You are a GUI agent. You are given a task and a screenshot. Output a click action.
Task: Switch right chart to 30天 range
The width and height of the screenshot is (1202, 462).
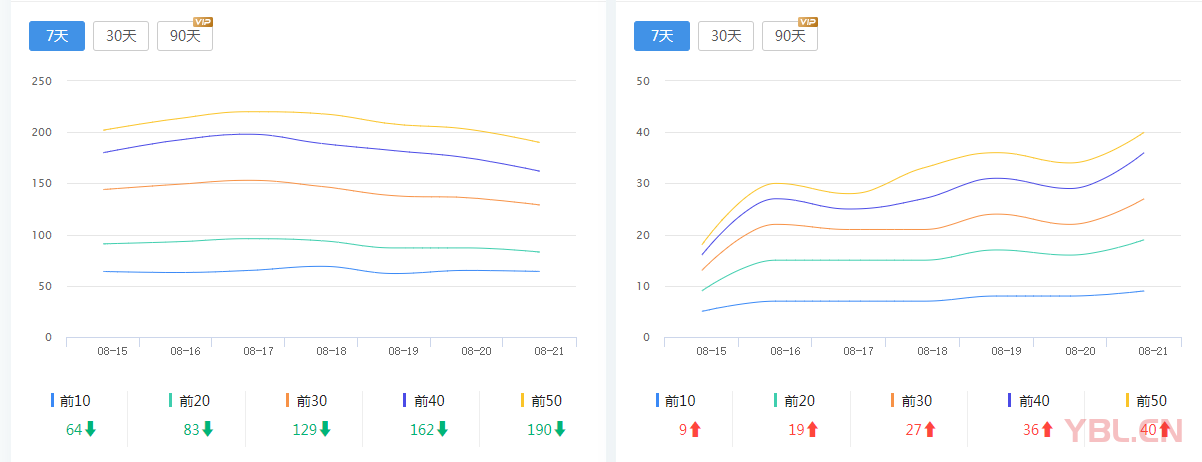726,36
